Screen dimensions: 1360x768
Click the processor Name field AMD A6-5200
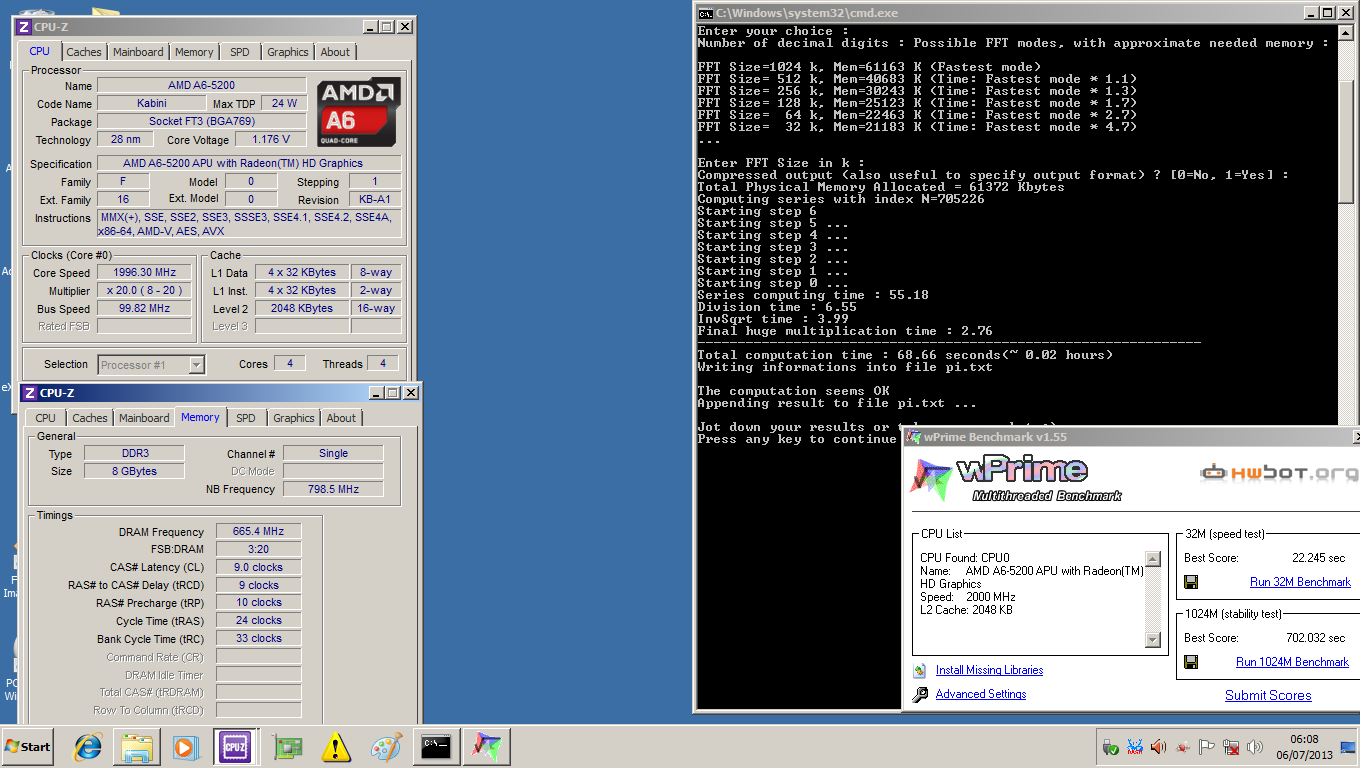(201, 85)
